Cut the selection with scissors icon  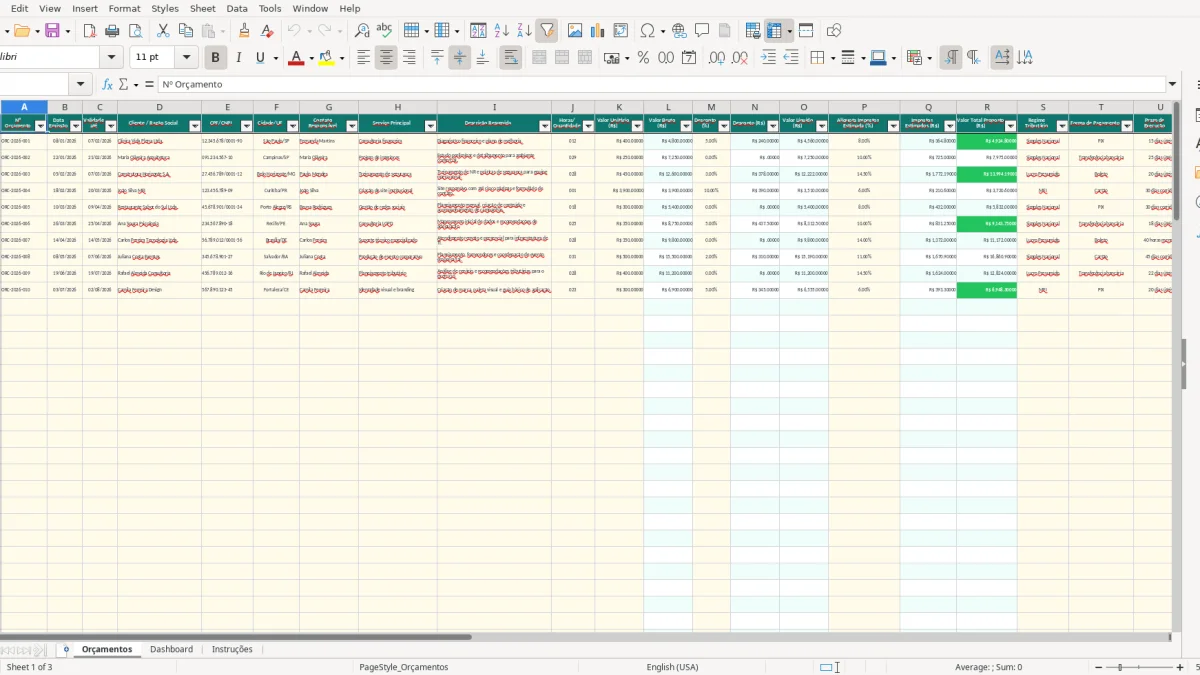click(163, 31)
